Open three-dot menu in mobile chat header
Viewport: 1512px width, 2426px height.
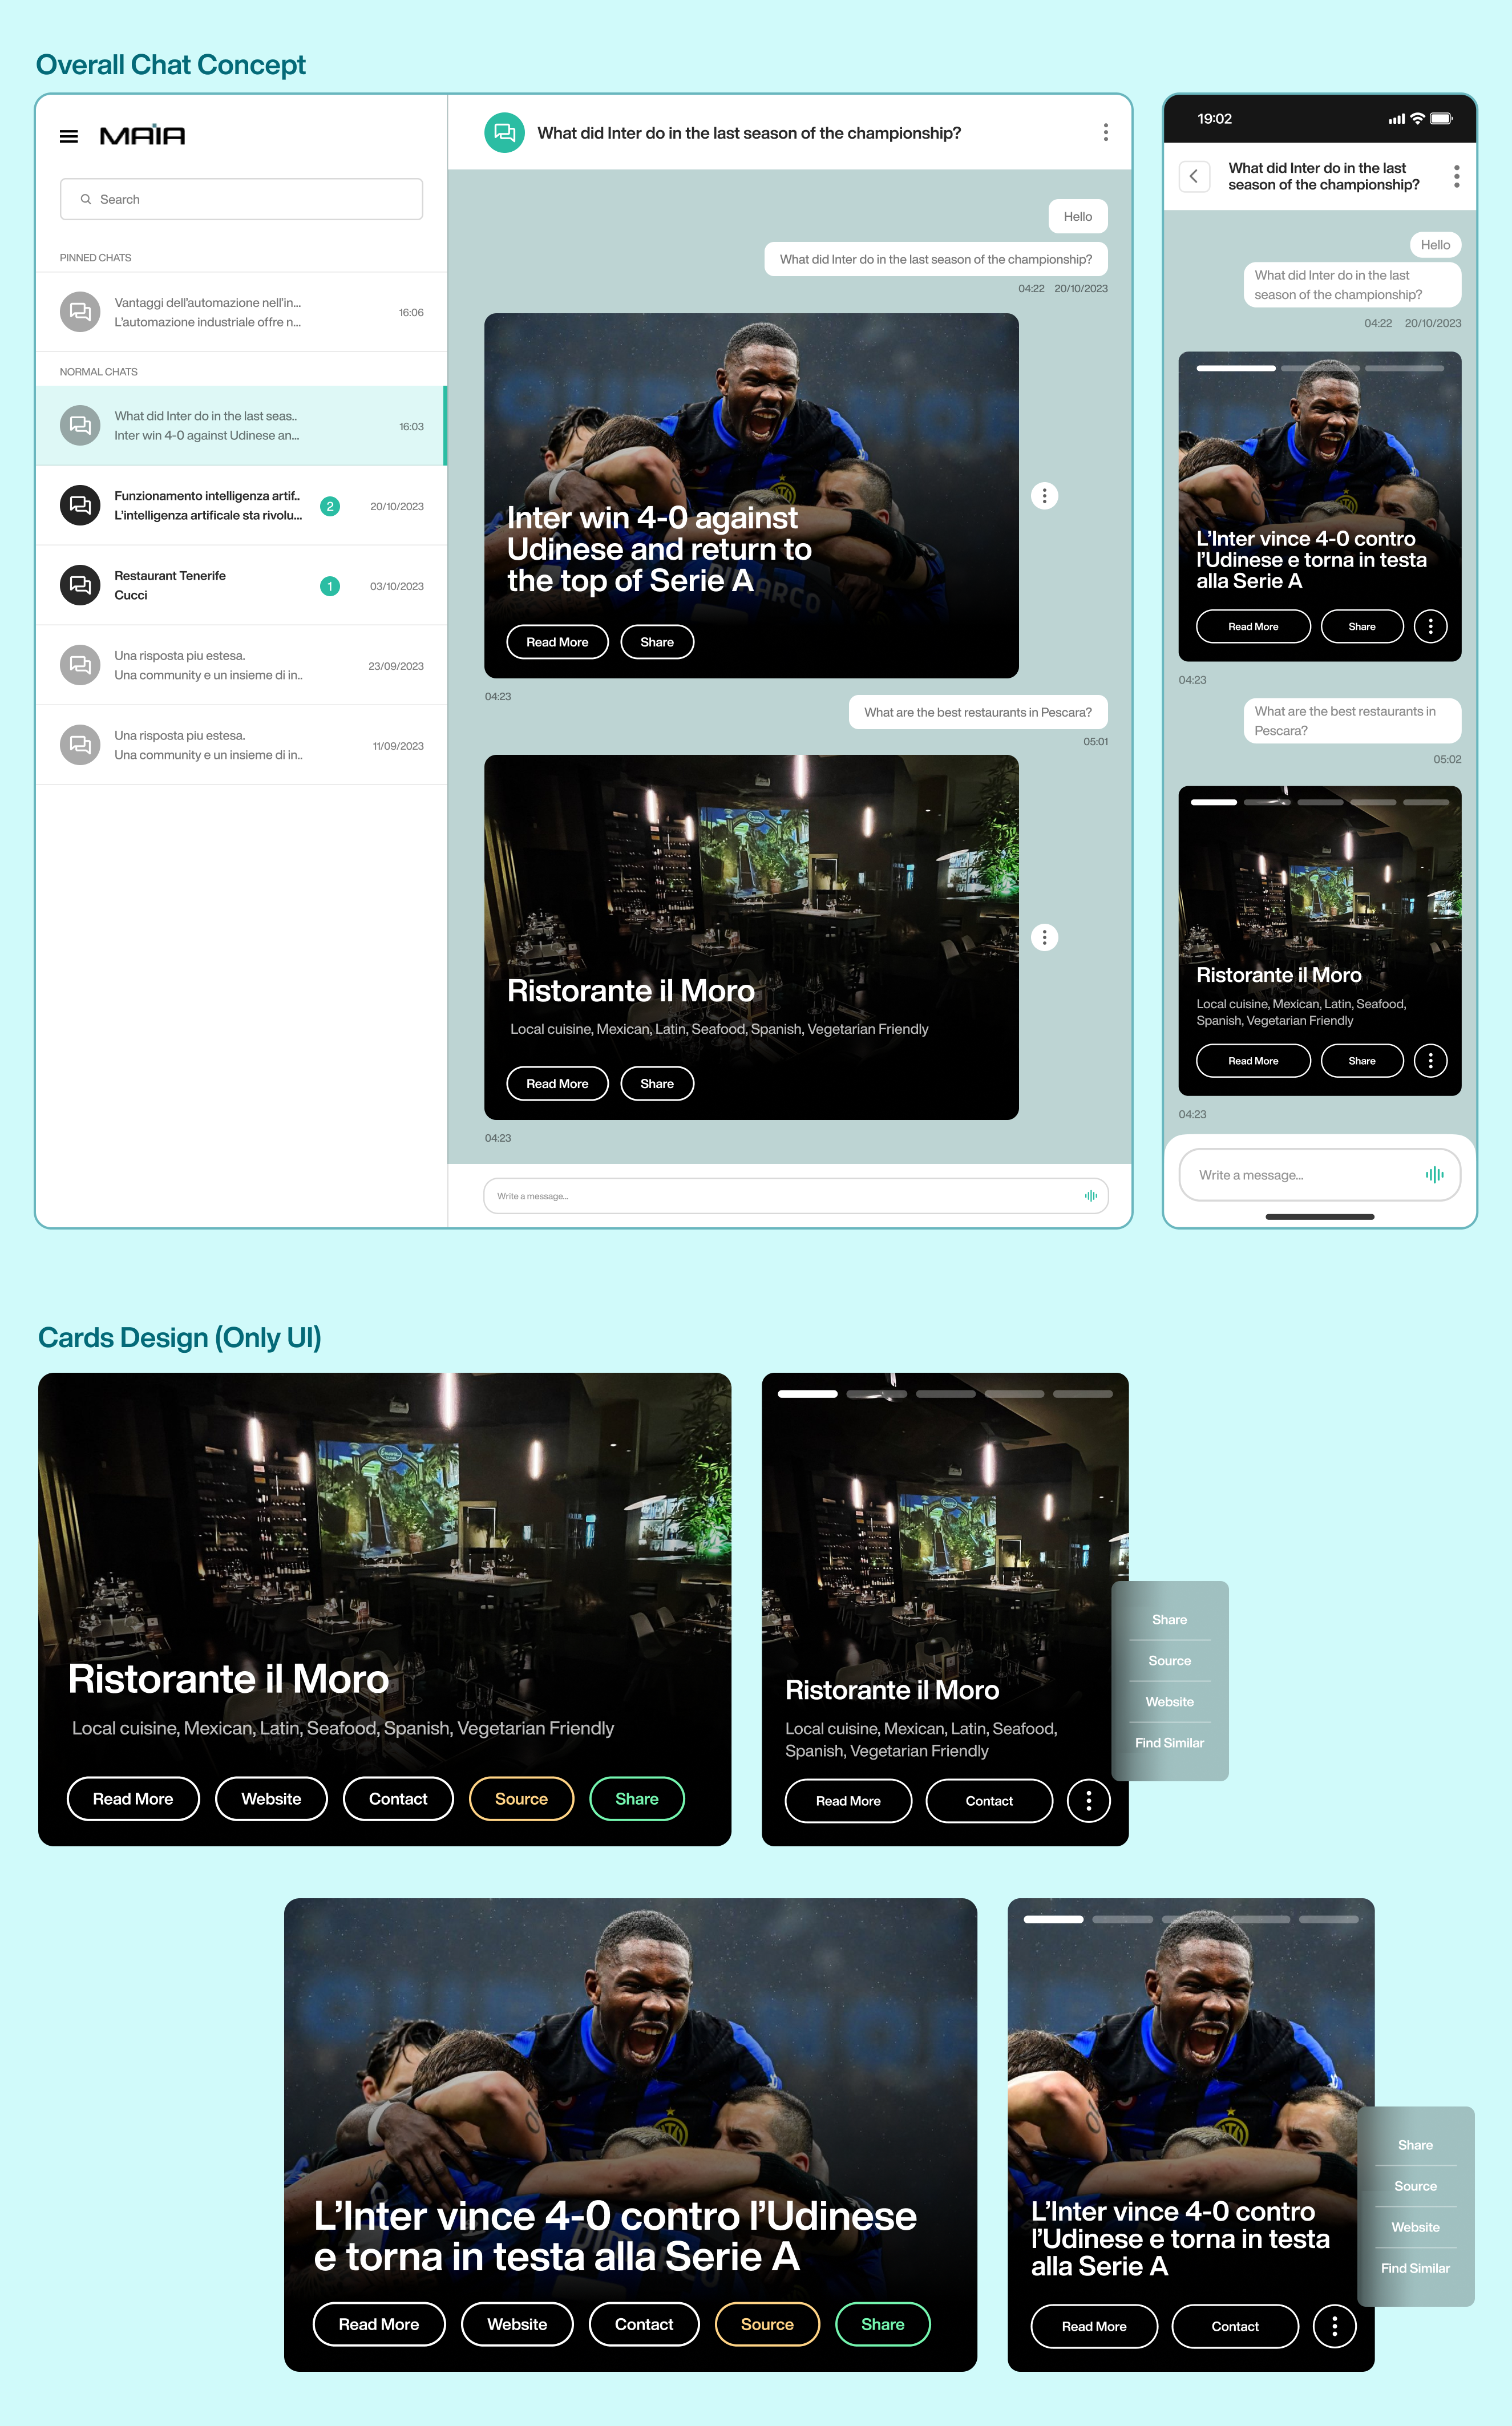pyautogui.click(x=1456, y=176)
